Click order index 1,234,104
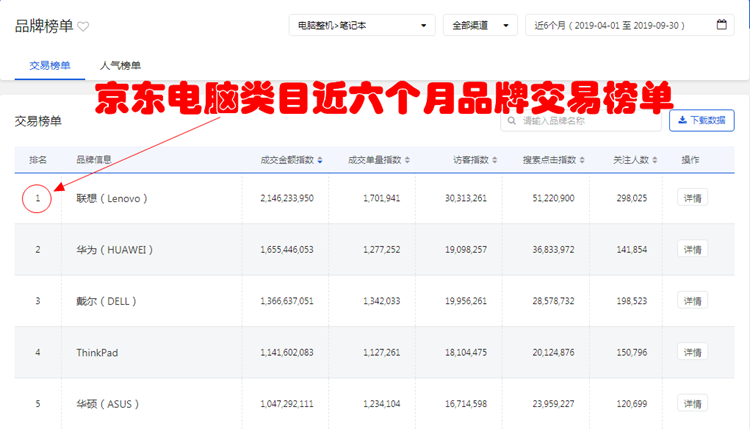The image size is (750, 429). [x=382, y=404]
